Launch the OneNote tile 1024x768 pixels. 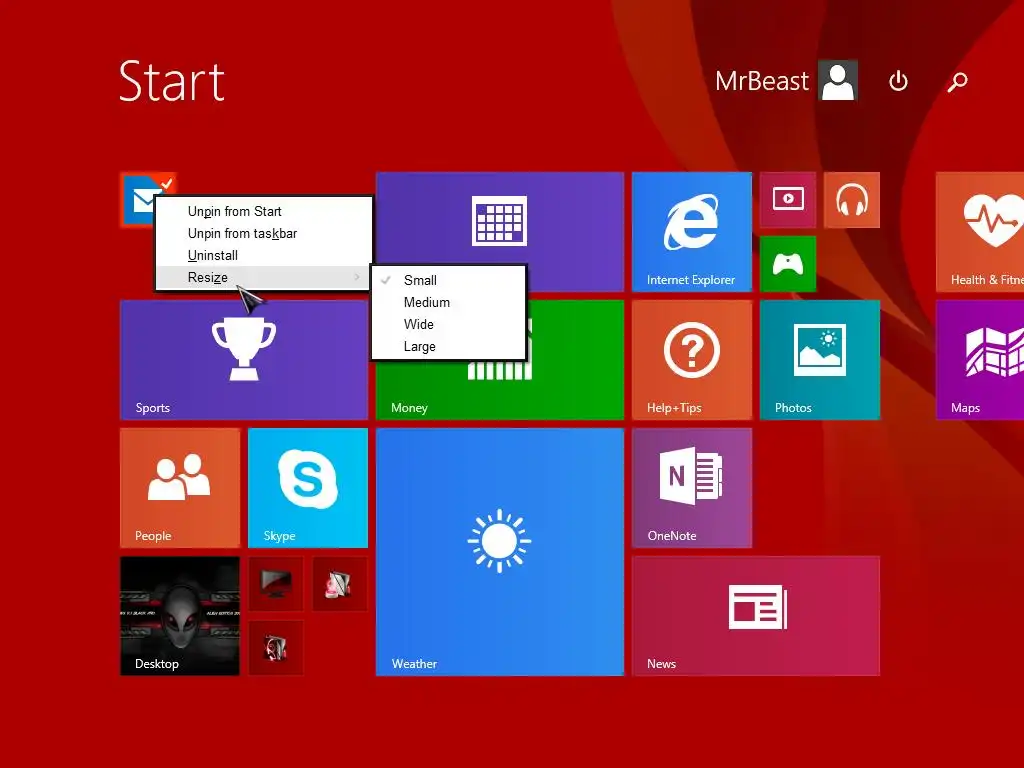pyautogui.click(x=692, y=488)
